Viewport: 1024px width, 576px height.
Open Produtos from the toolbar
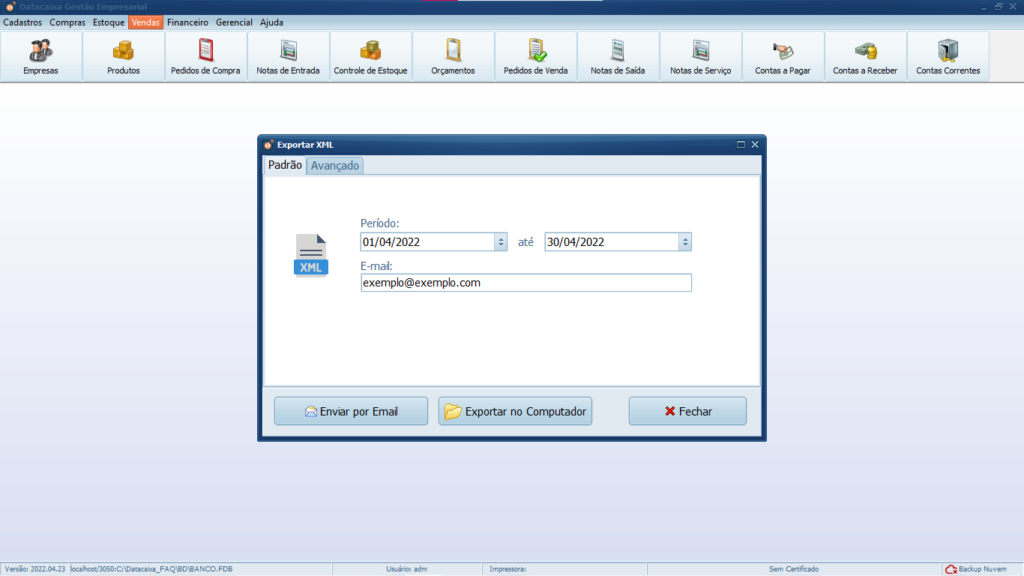click(123, 56)
